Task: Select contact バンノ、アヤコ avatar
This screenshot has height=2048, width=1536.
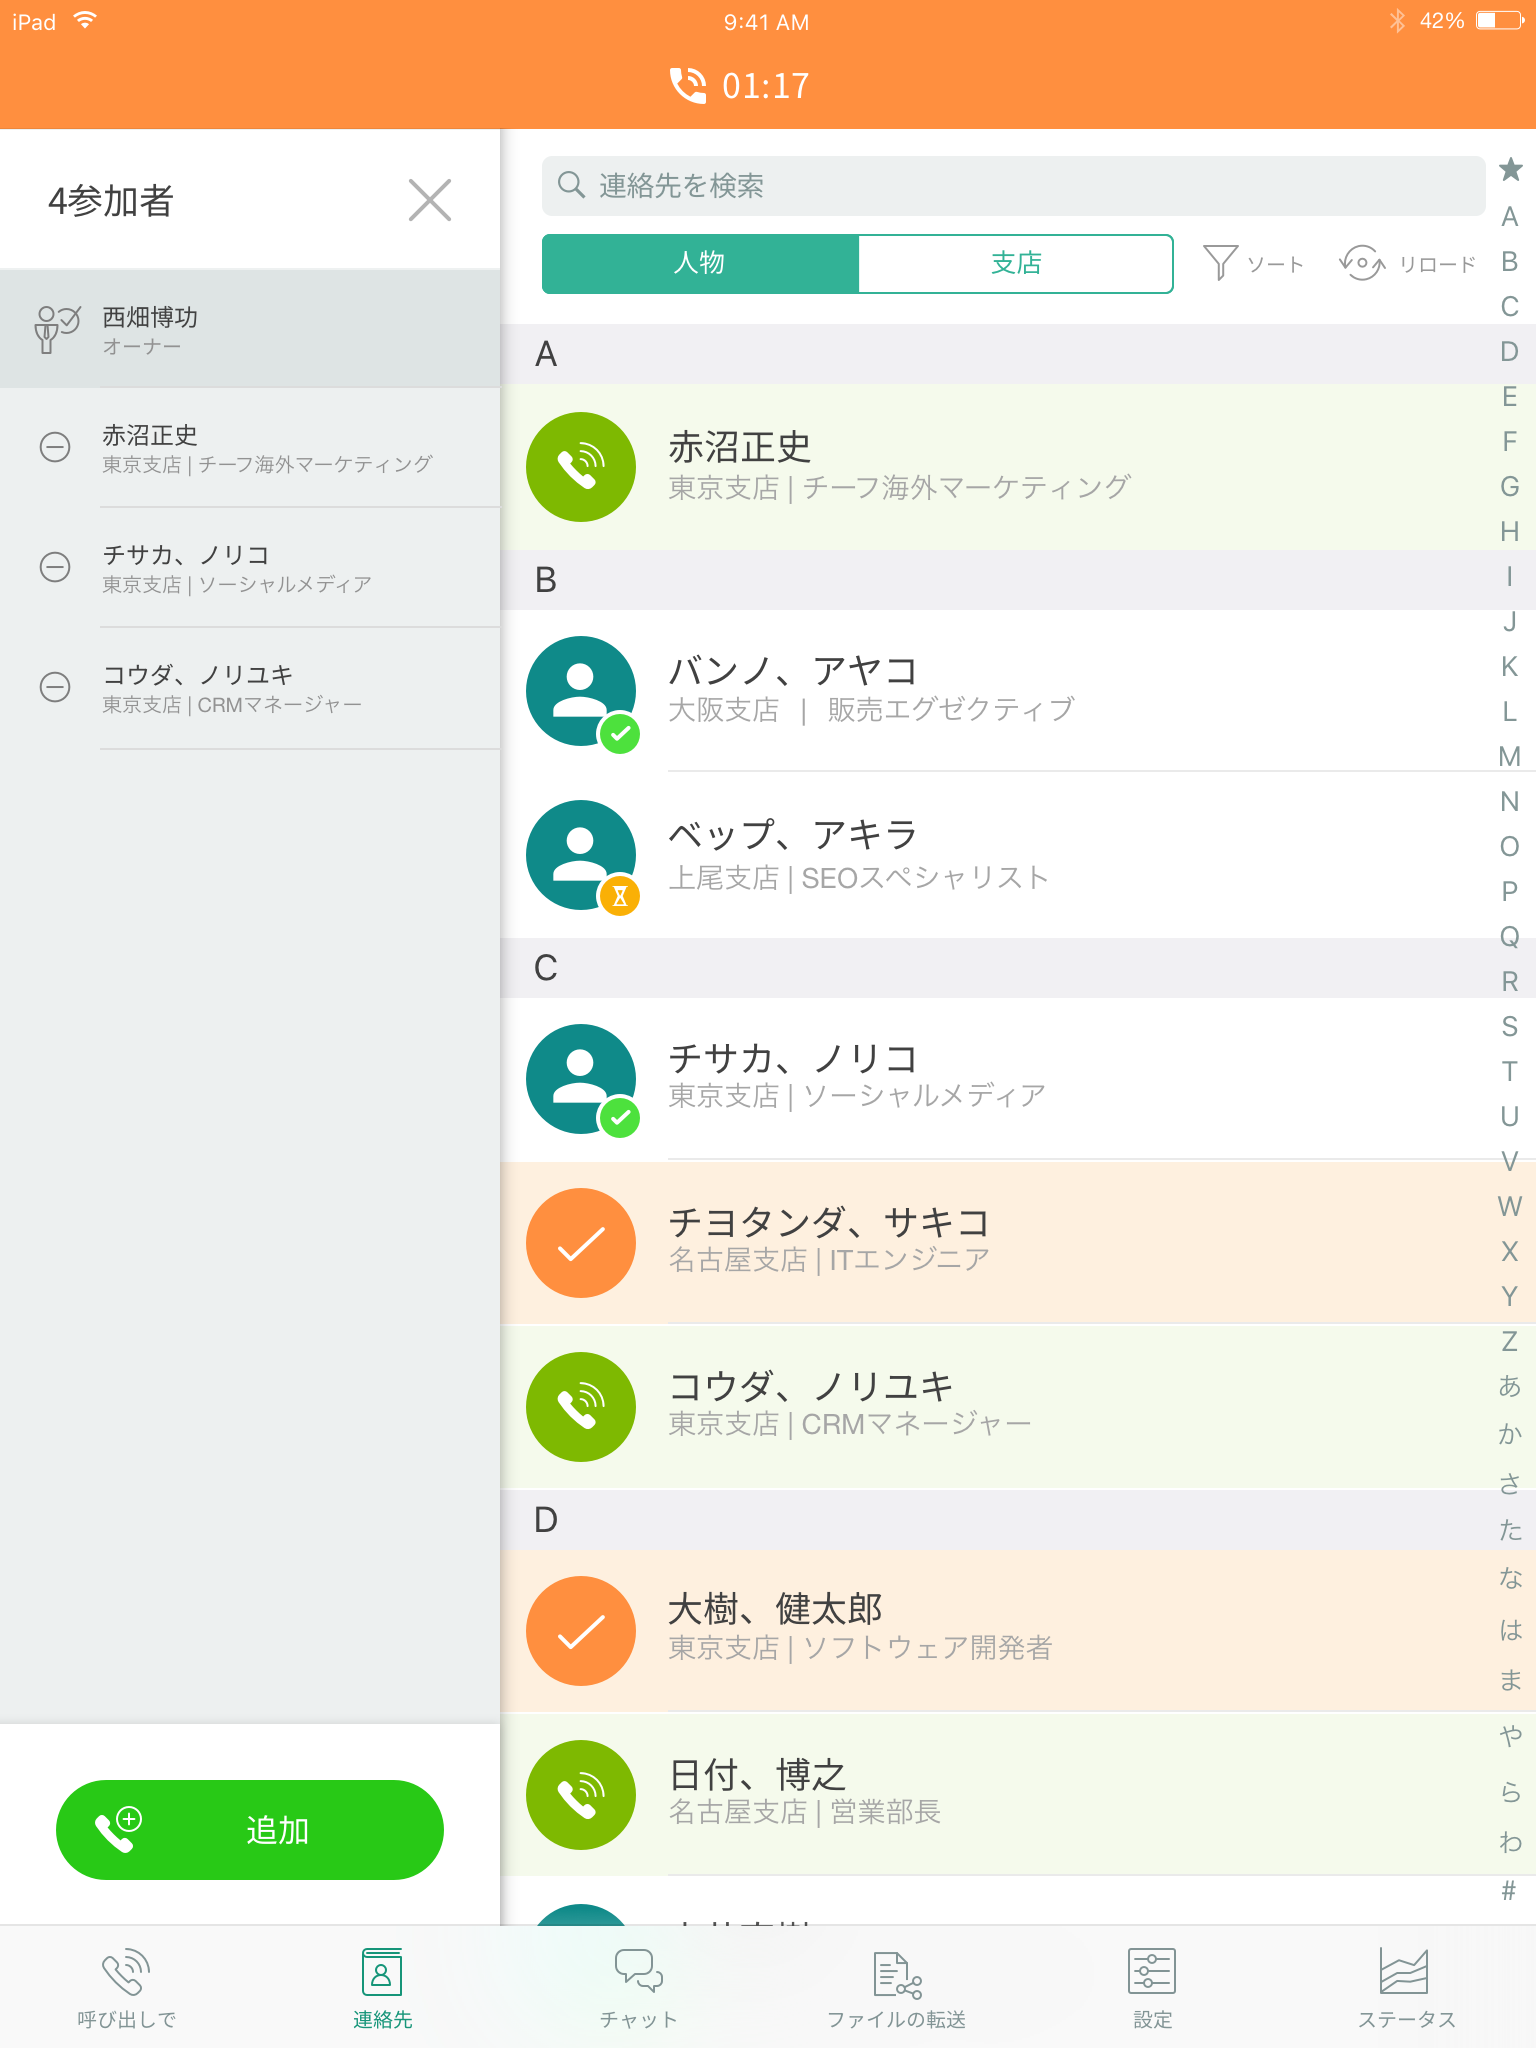Action: 581,691
